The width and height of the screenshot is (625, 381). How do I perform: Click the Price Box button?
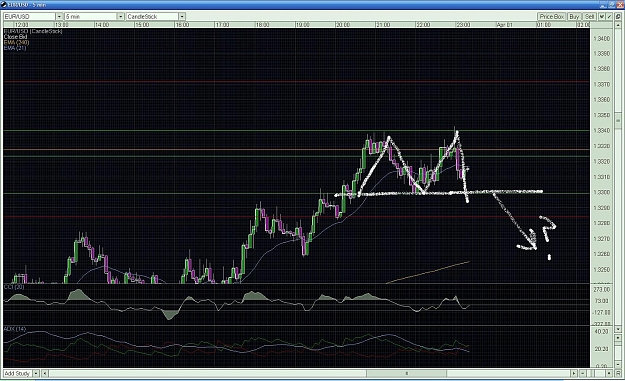point(552,17)
